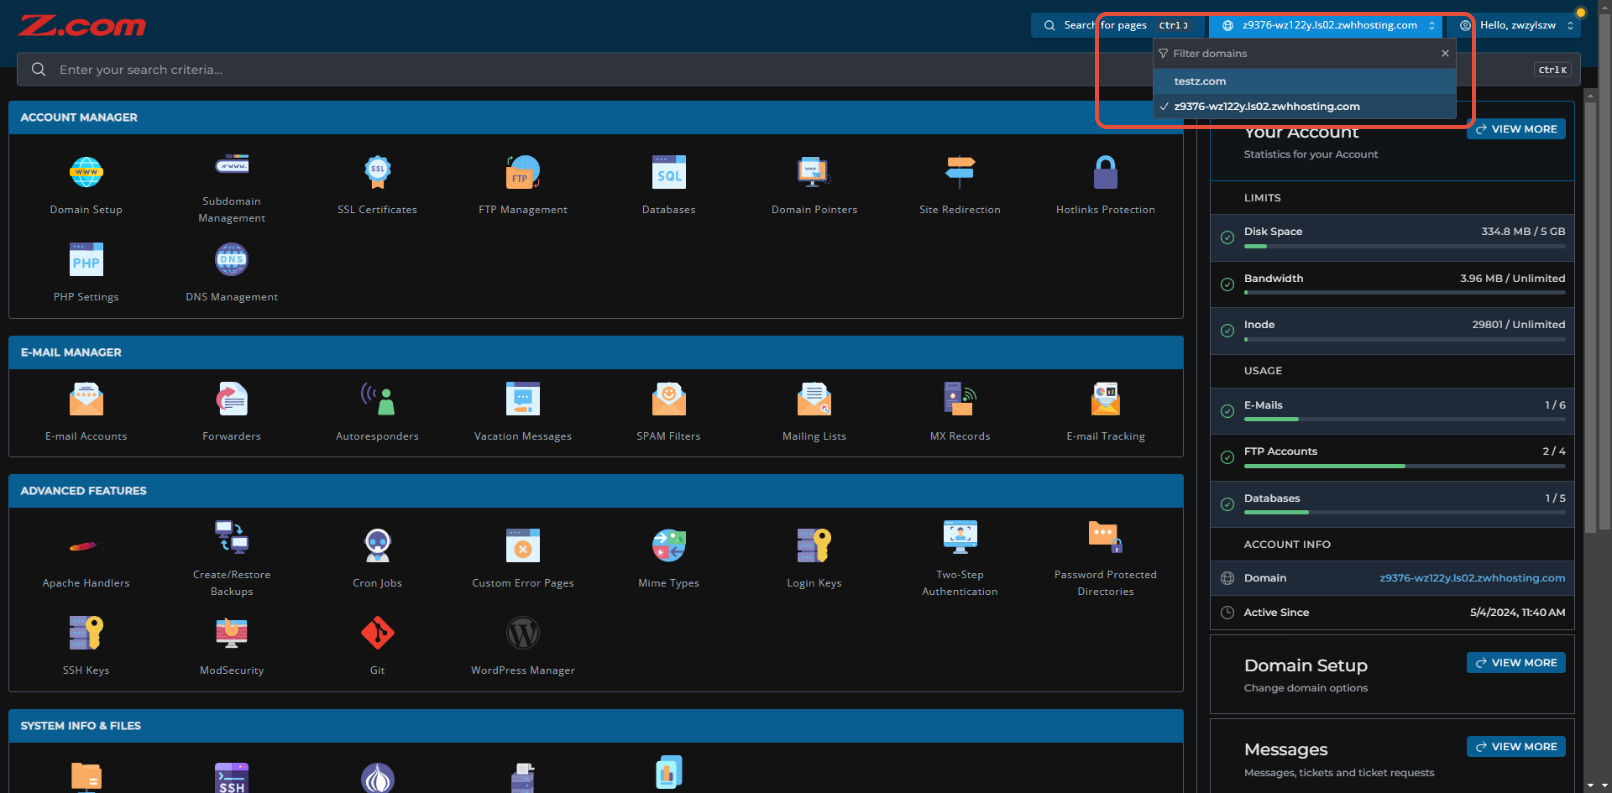
Task: Click the ADVANCED FEATURES section header
Action: pyautogui.click(x=596, y=490)
